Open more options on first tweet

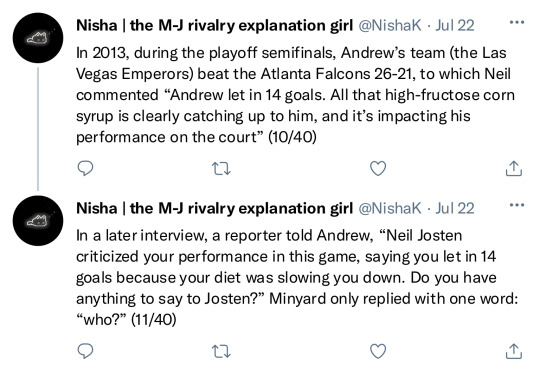click(517, 23)
